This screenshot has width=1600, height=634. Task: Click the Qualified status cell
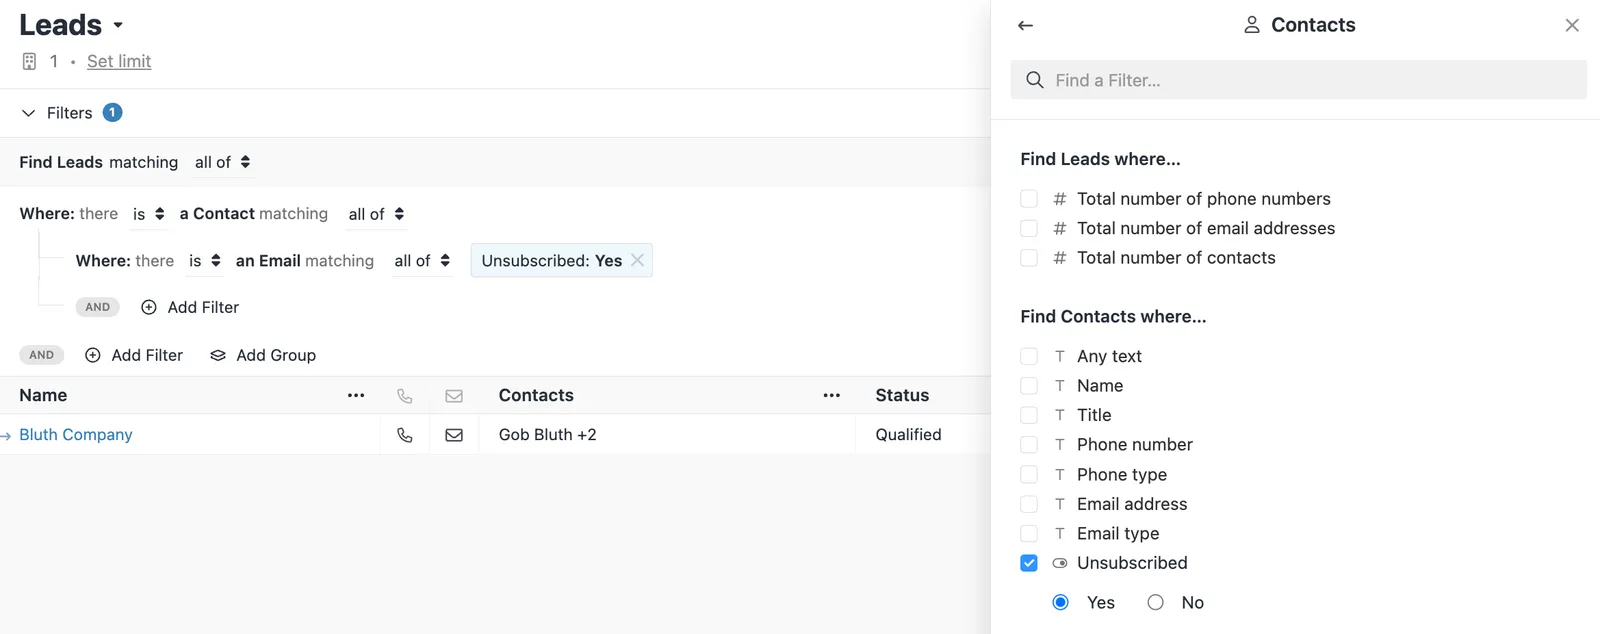pyautogui.click(x=908, y=435)
